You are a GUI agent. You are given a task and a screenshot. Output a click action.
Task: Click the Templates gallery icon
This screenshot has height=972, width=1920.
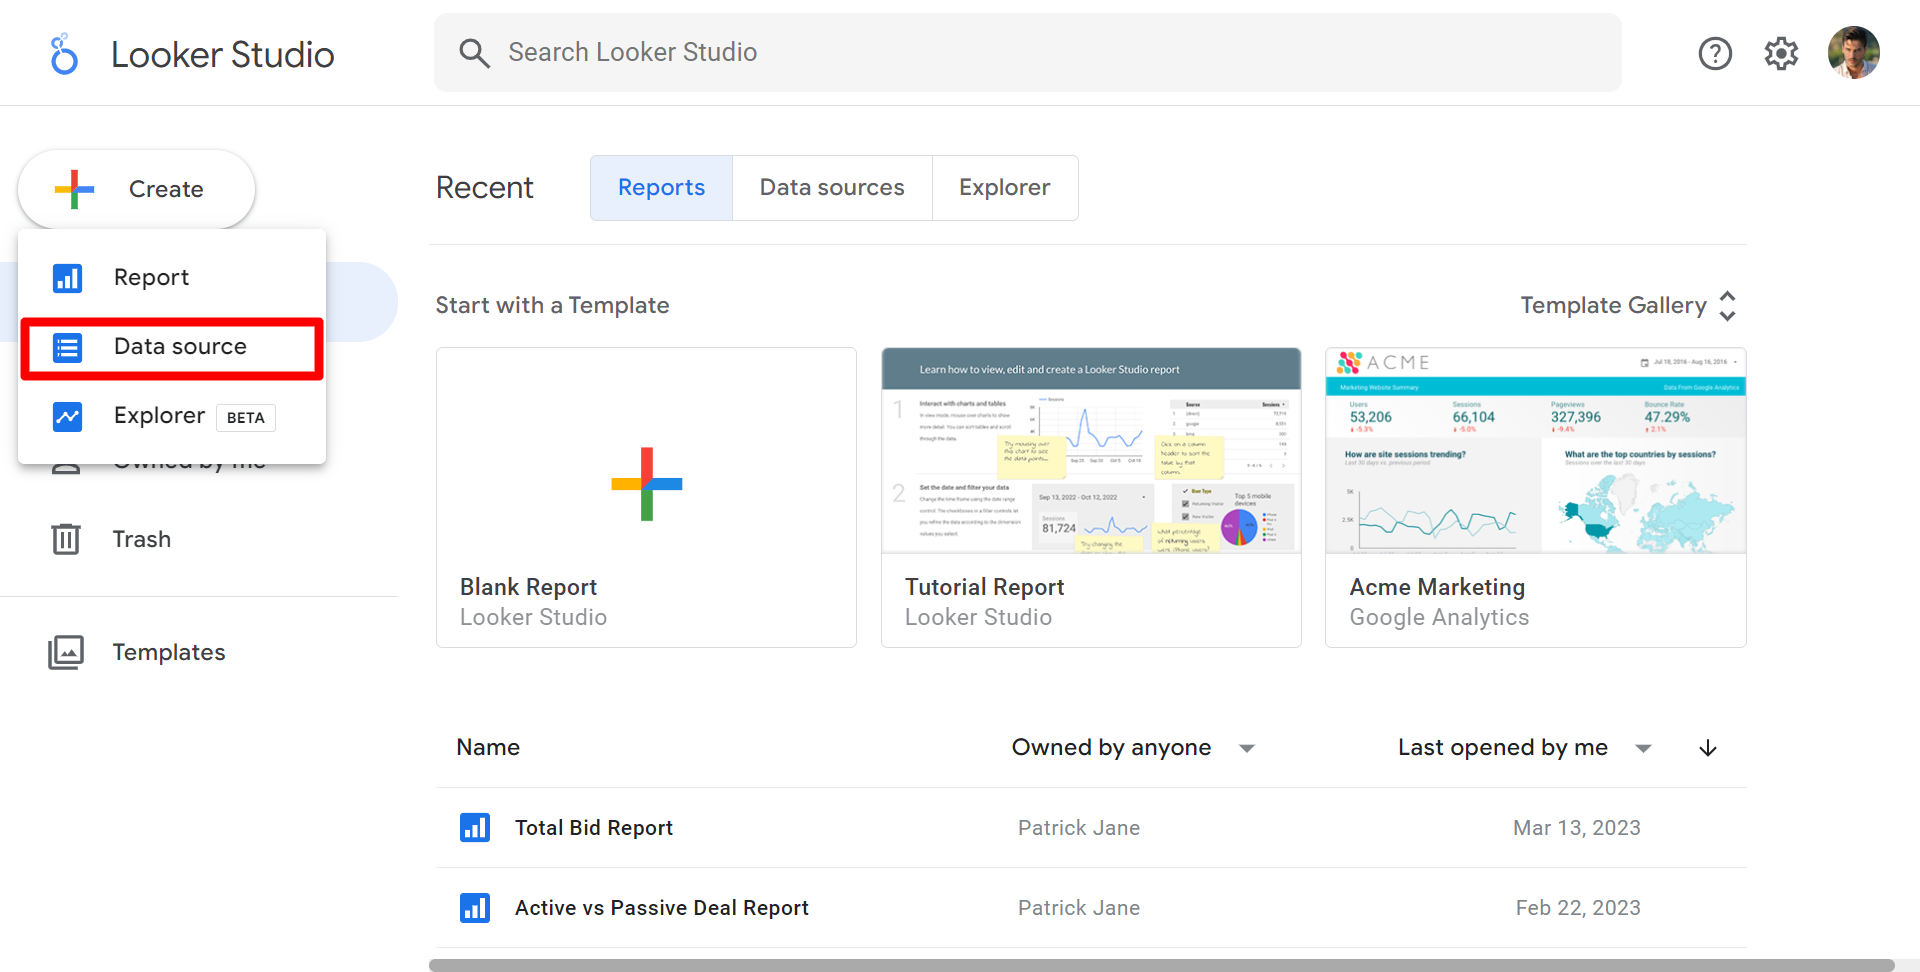coord(66,652)
